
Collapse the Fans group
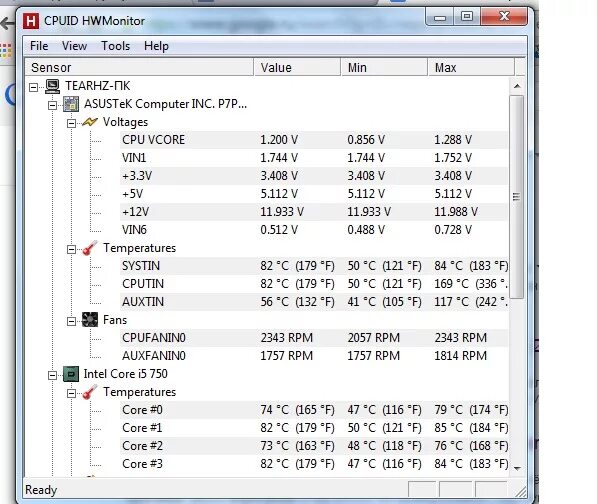click(71, 321)
